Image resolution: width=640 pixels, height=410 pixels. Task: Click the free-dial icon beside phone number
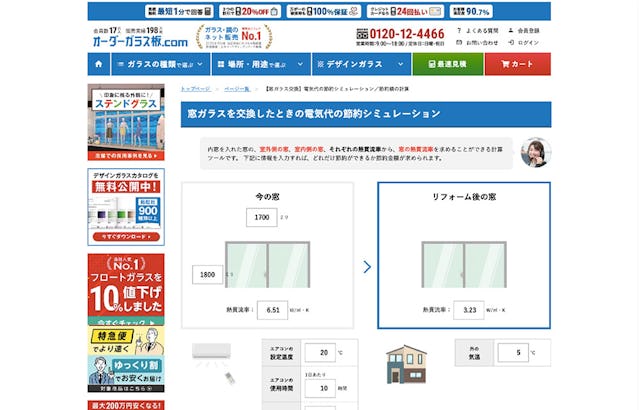tap(362, 33)
